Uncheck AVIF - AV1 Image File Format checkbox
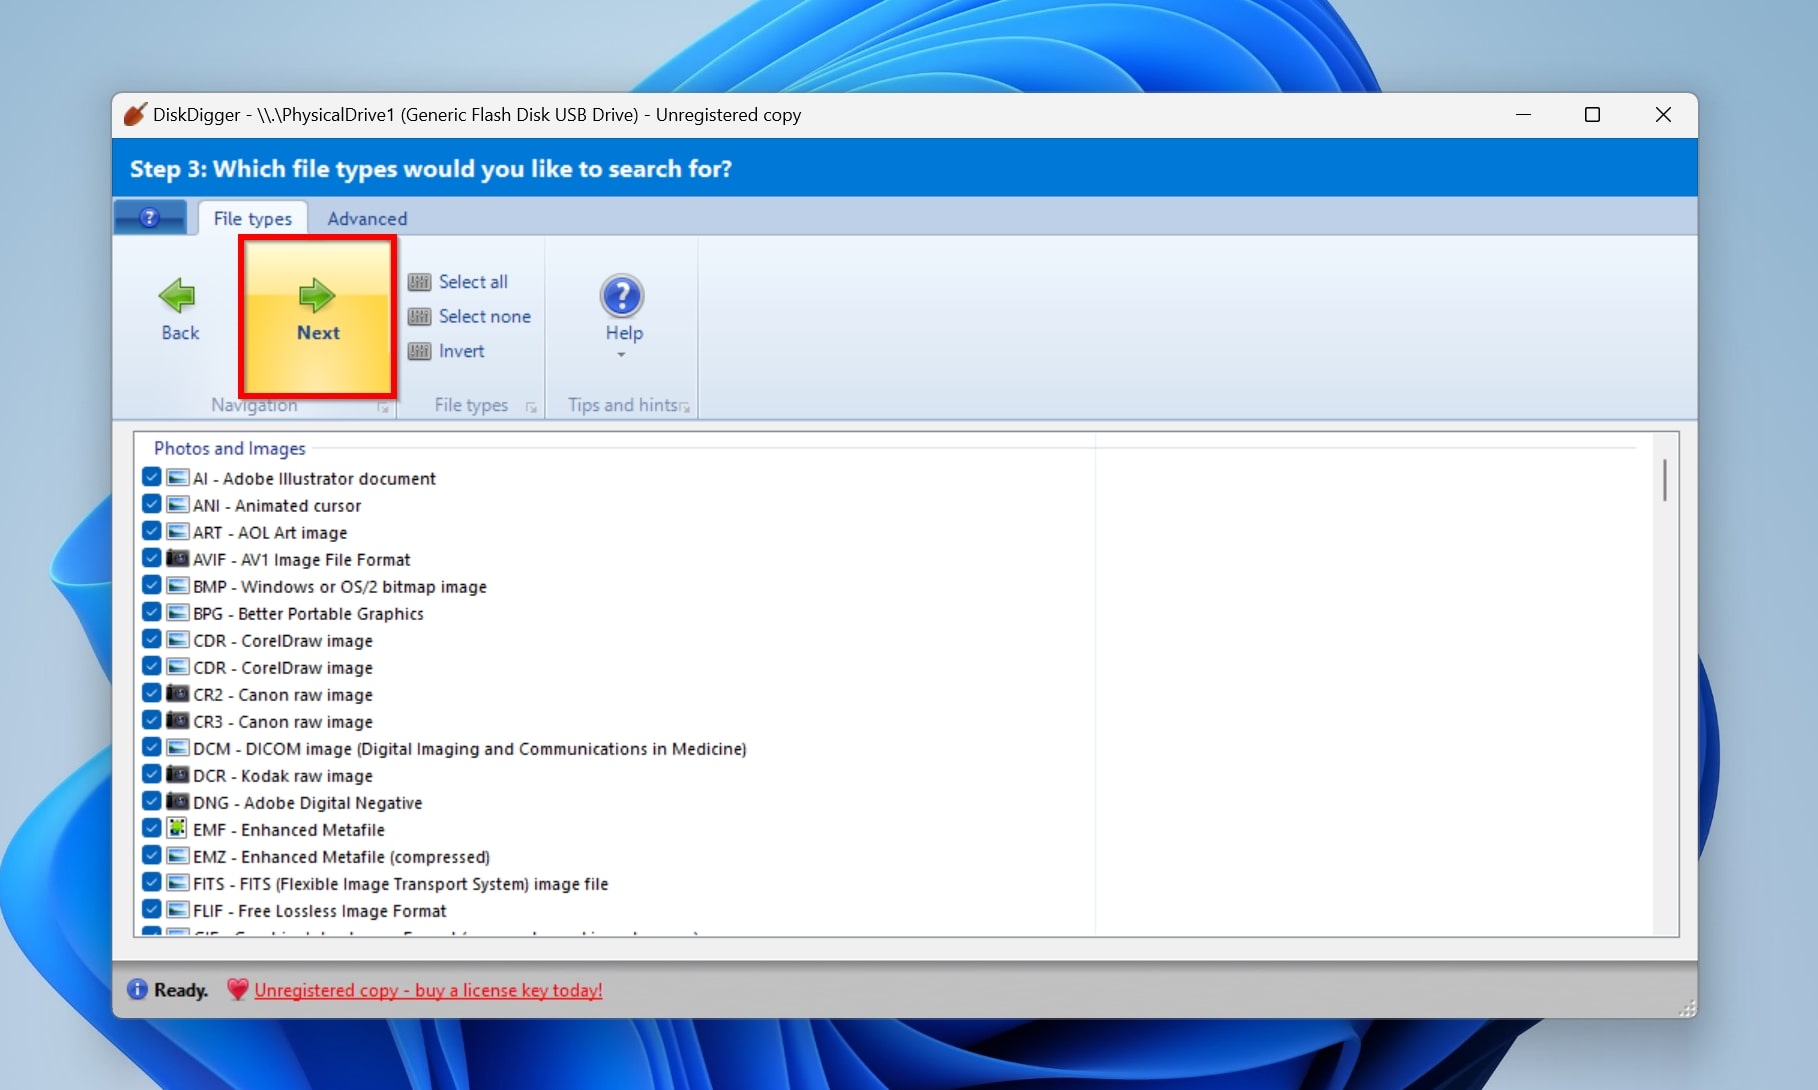The height and width of the screenshot is (1090, 1818). [152, 558]
